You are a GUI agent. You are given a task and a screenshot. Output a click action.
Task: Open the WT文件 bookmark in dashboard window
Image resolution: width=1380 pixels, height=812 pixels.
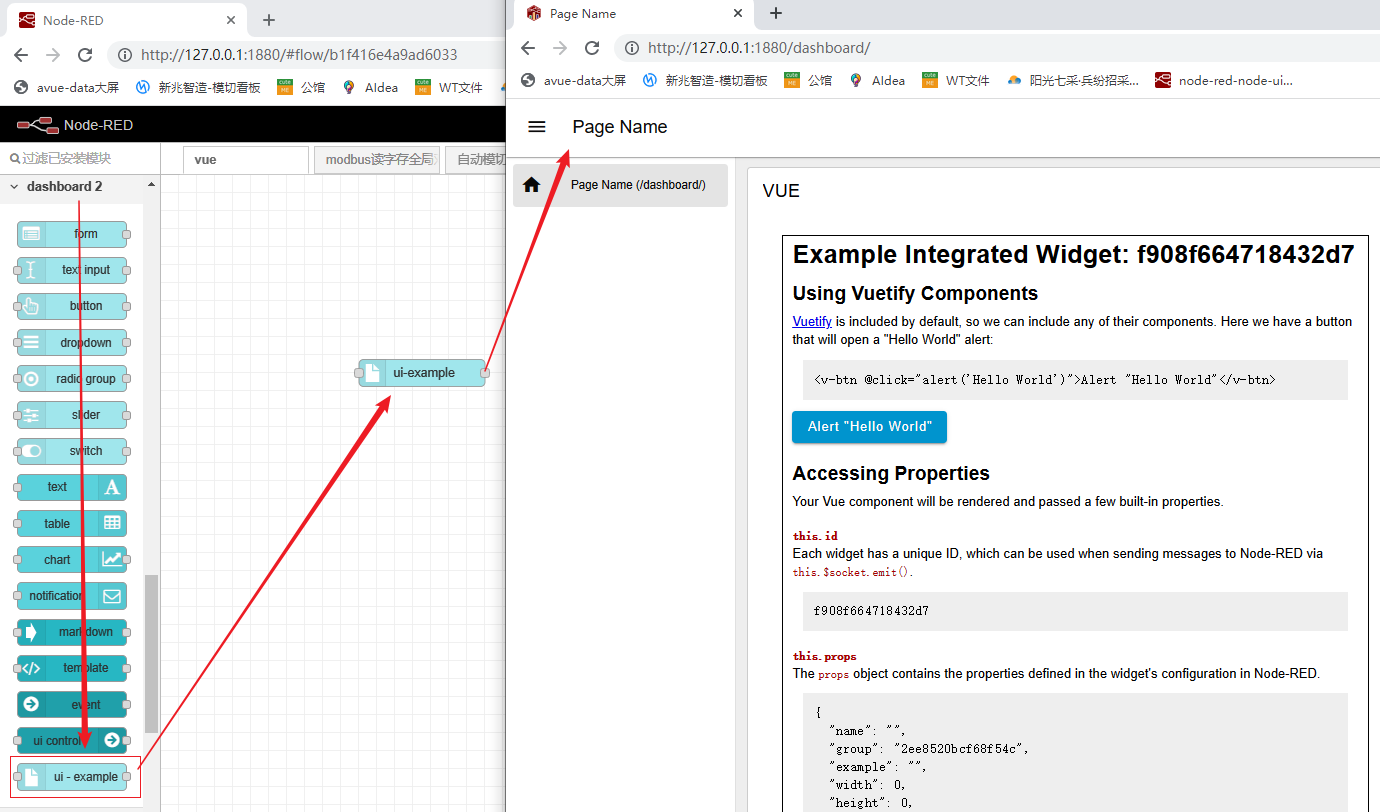click(x=956, y=81)
